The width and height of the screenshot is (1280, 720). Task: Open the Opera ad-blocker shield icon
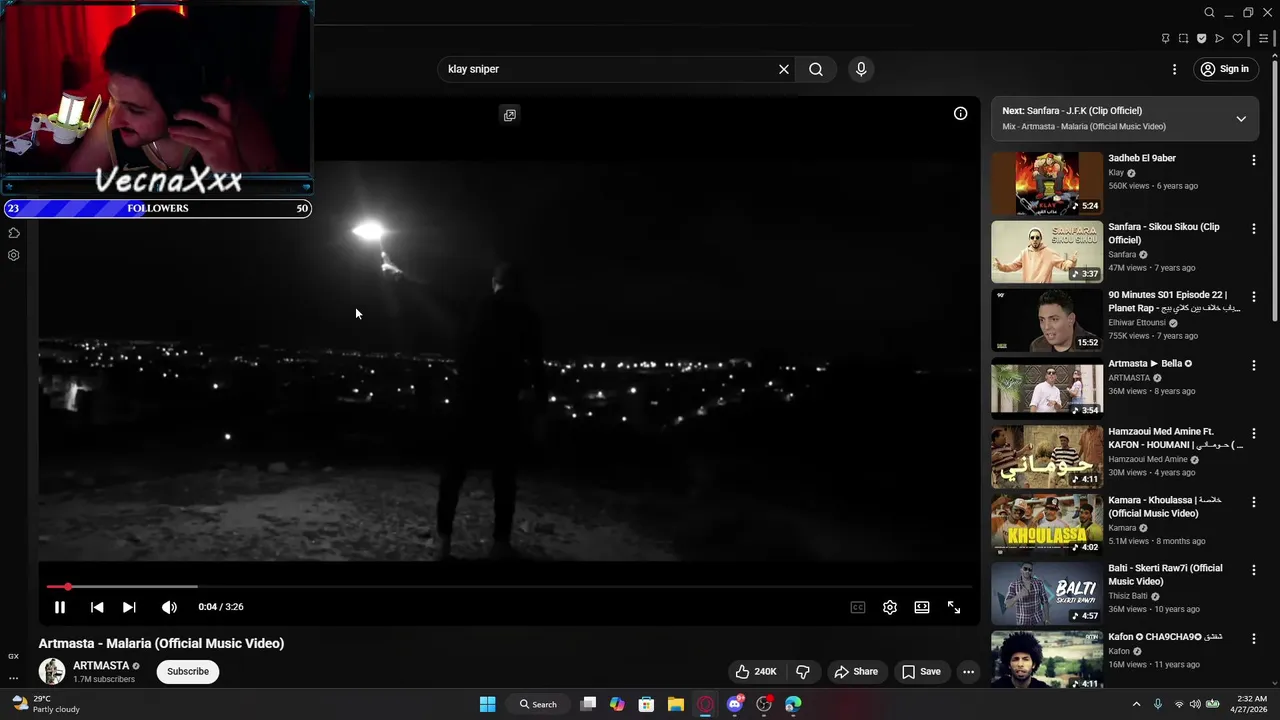(x=1201, y=39)
